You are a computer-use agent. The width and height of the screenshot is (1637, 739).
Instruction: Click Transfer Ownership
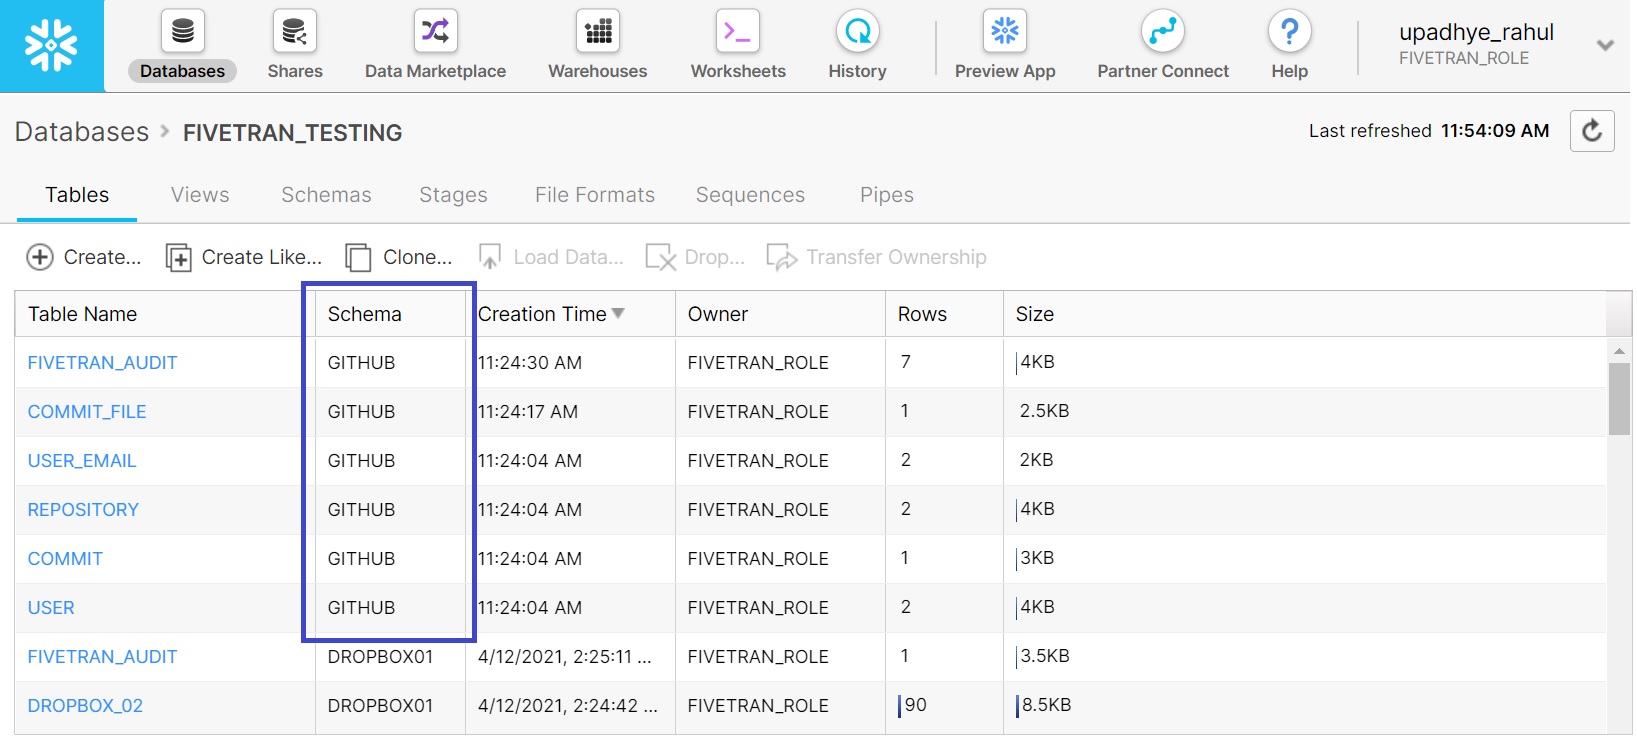pyautogui.click(x=877, y=257)
